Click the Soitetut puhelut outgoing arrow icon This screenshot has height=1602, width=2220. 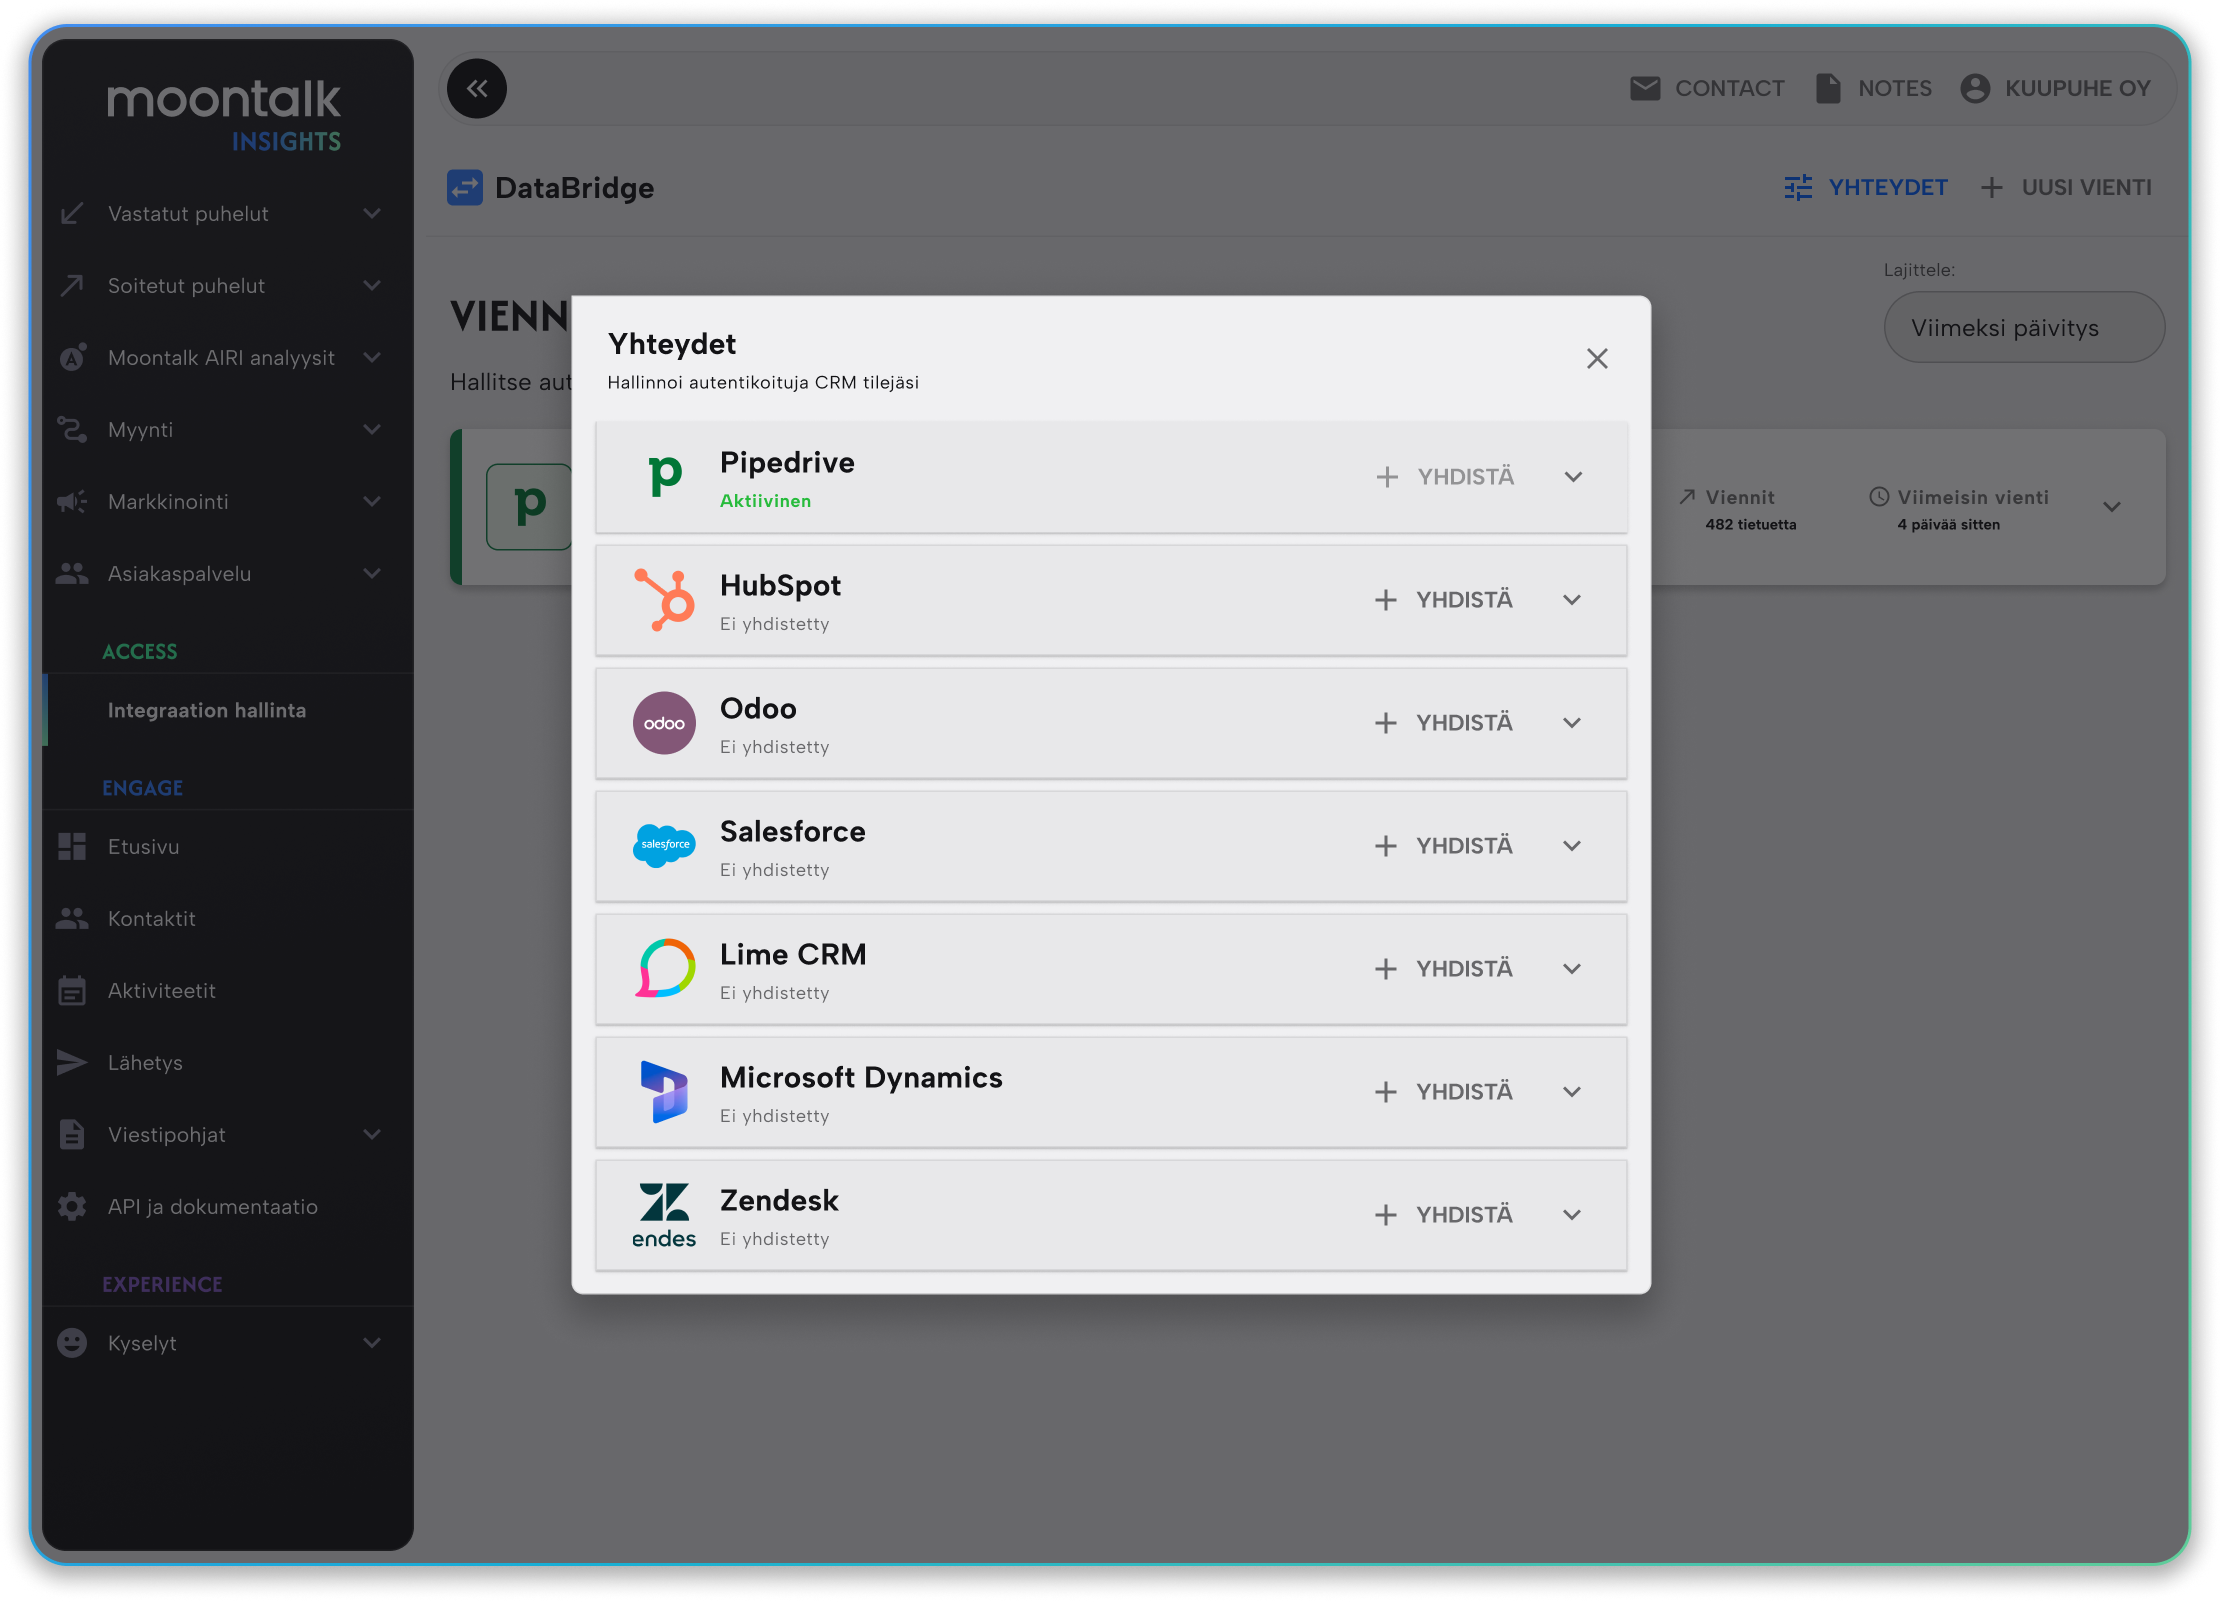[x=72, y=285]
